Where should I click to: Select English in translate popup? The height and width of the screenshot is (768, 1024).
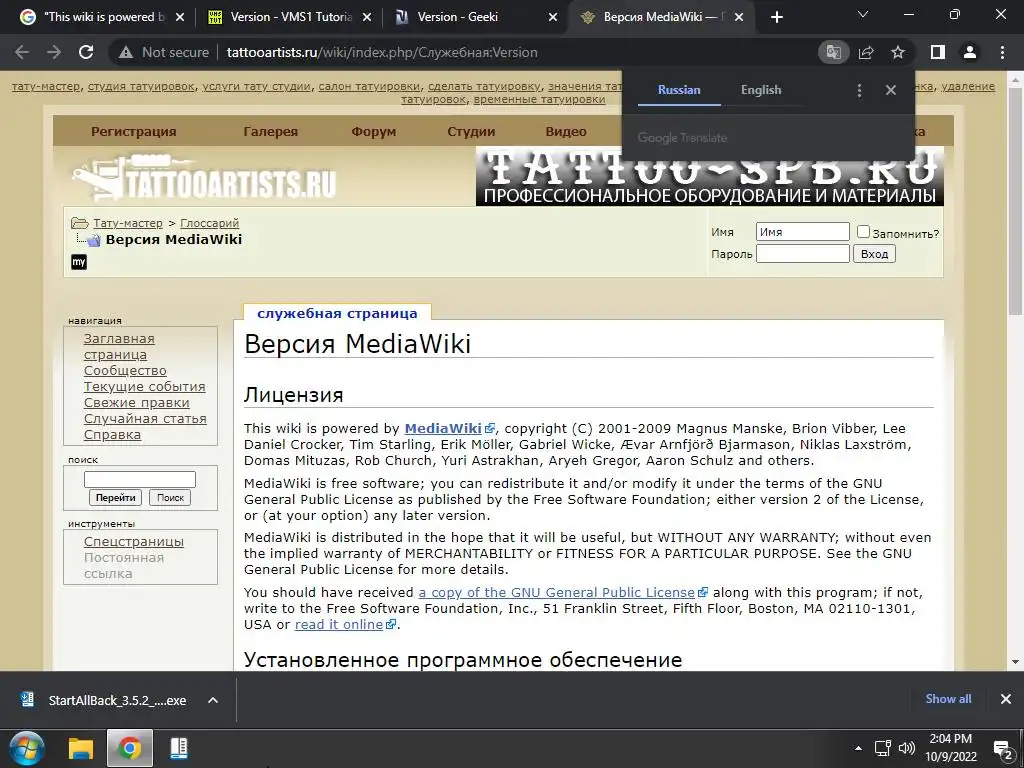(x=761, y=90)
